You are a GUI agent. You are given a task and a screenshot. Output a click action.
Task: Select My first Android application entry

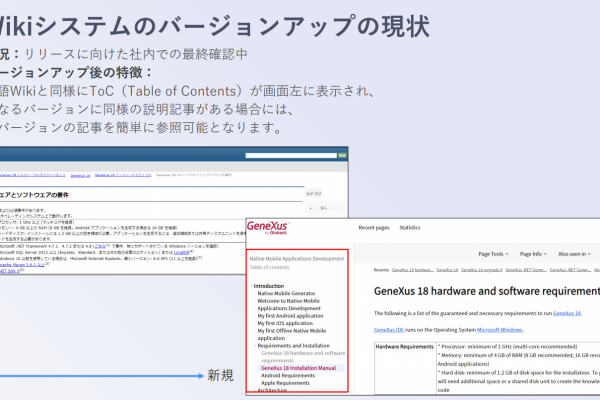[x=290, y=316]
